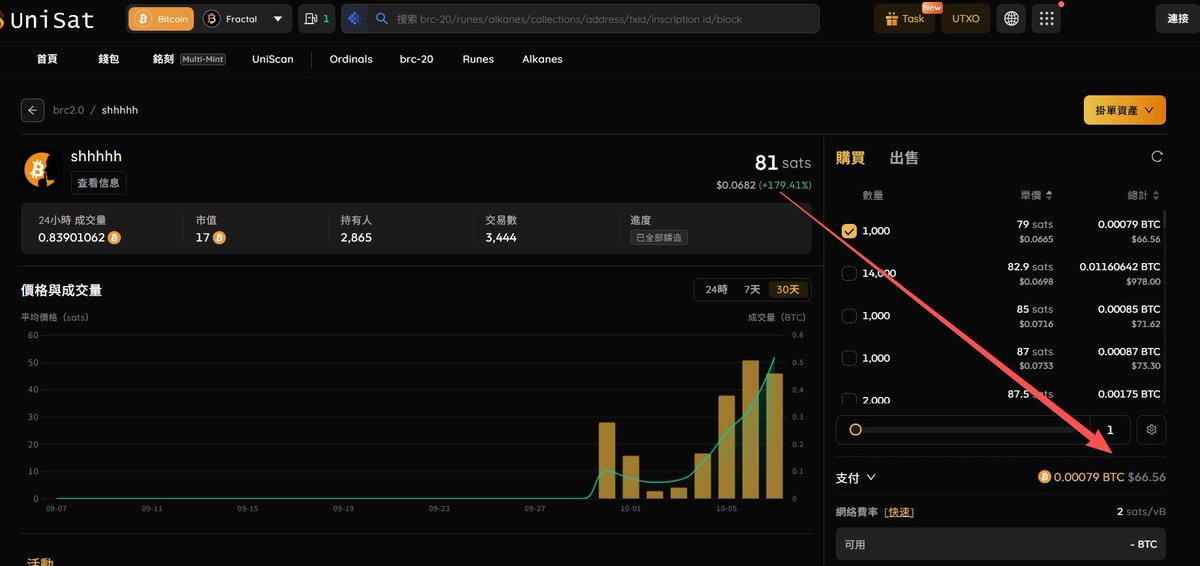
Task: Refresh the order list
Action: 1157,156
